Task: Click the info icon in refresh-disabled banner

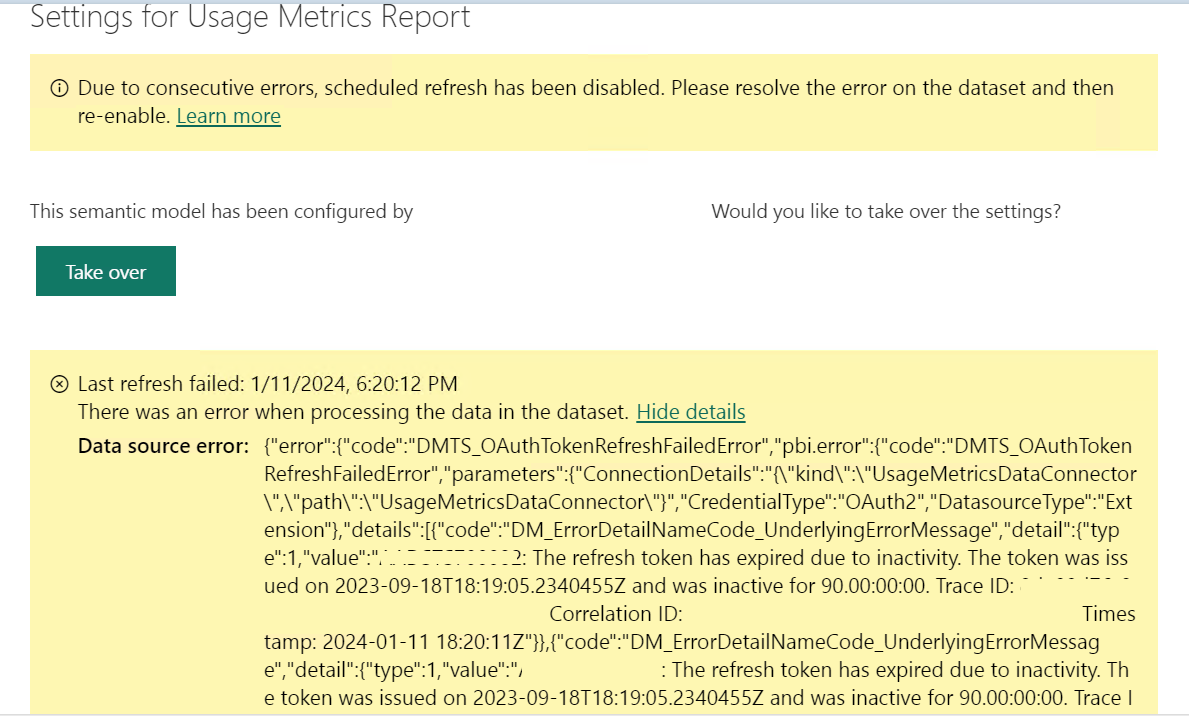Action: click(59, 89)
